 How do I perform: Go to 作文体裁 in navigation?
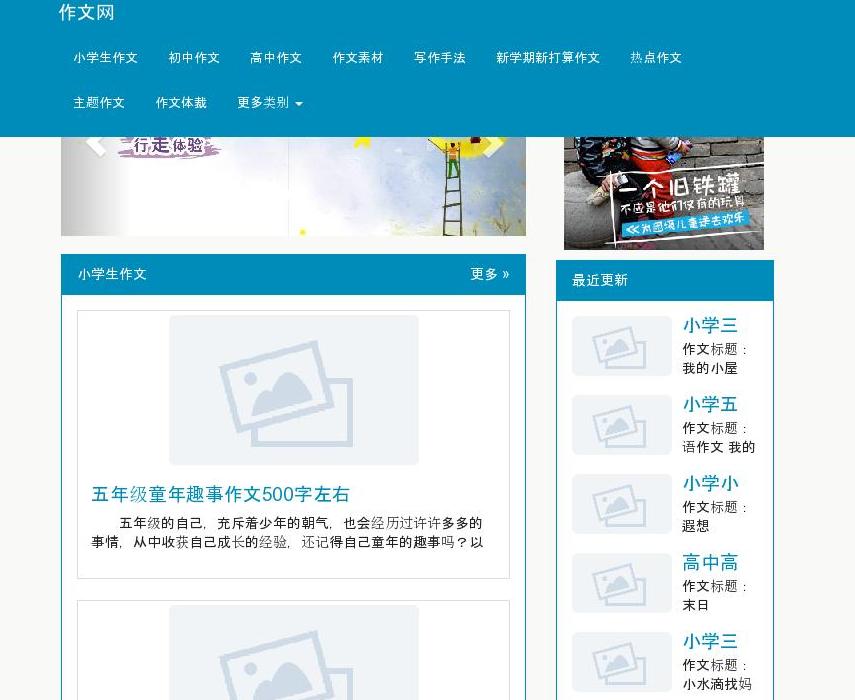(181, 102)
